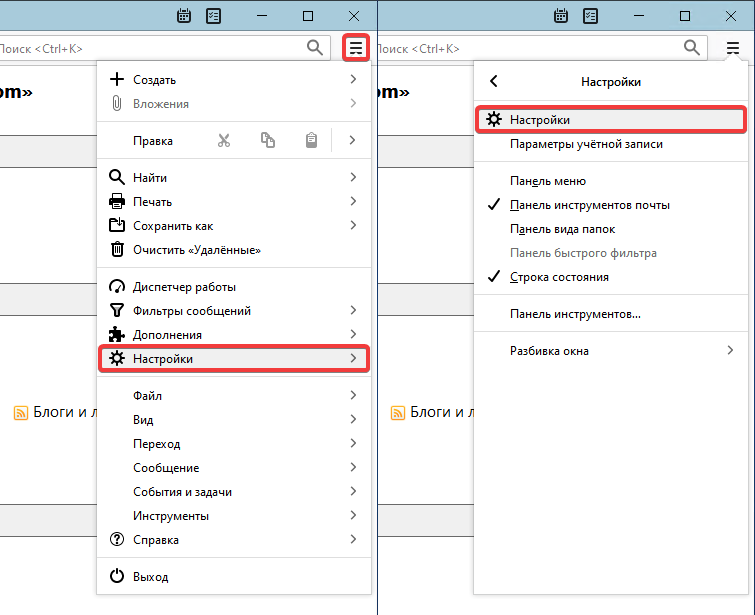Image resolution: width=755 pixels, height=615 pixels.
Task: Select Параметры учётной записи menu entry
Action: [x=585, y=144]
